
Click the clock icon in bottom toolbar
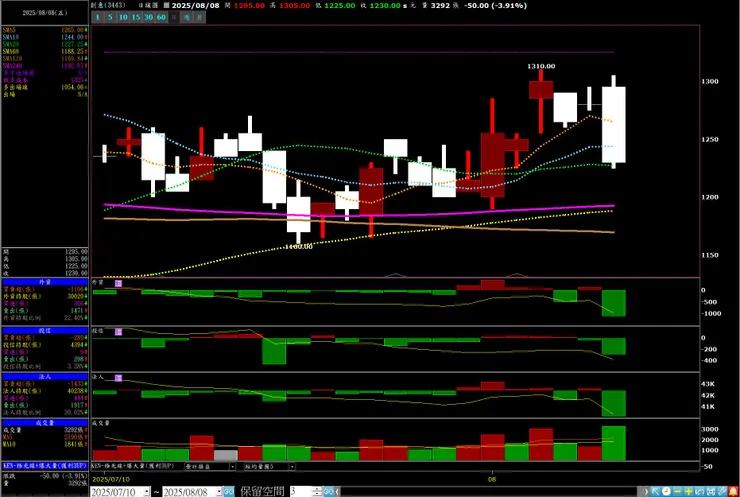click(x=666, y=491)
